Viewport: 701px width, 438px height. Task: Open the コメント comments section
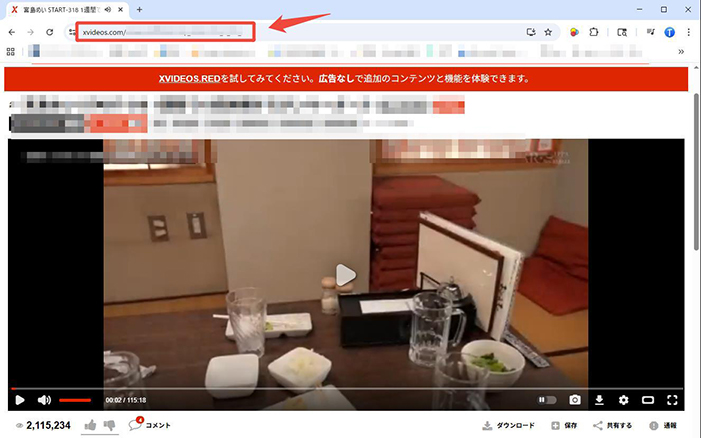pos(150,425)
